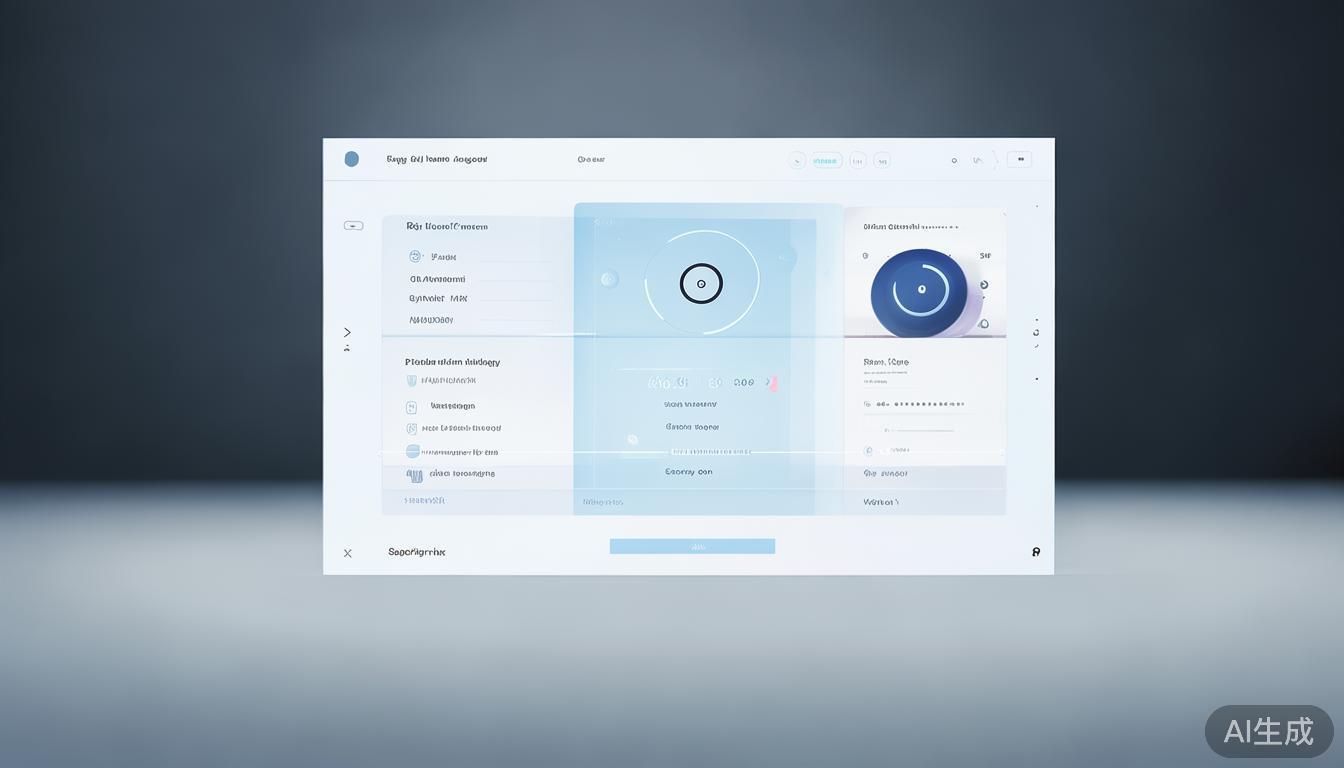Viewport: 1344px width, 768px height.
Task: Click the dark blue circular knob in the right panel
Action: coord(920,291)
